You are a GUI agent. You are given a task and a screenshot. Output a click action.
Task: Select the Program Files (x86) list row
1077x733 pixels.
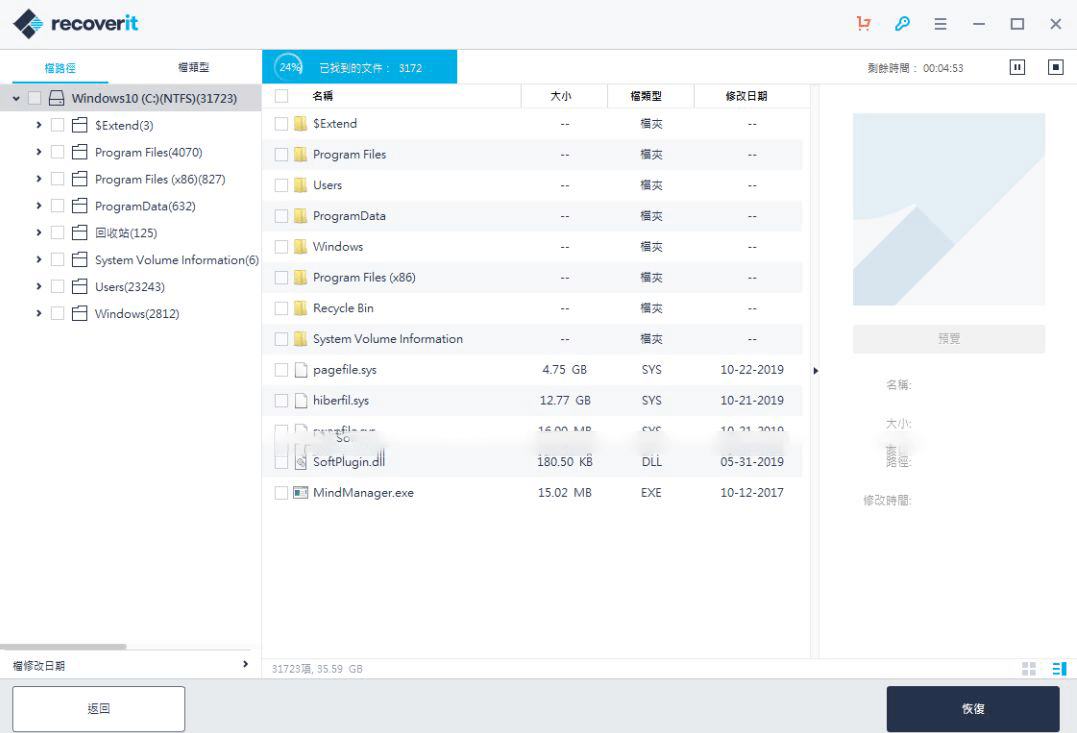[x=532, y=278]
